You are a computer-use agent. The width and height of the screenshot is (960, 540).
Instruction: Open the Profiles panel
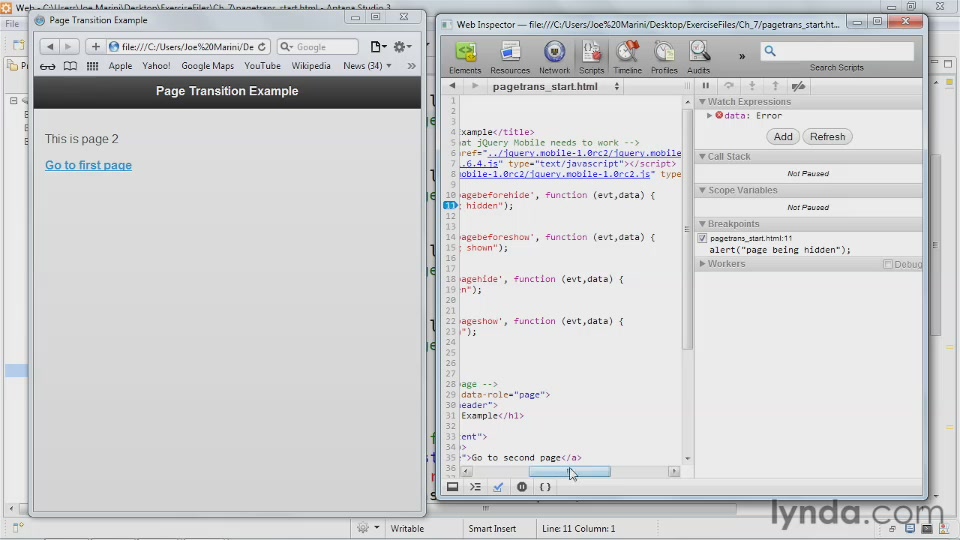tap(664, 58)
